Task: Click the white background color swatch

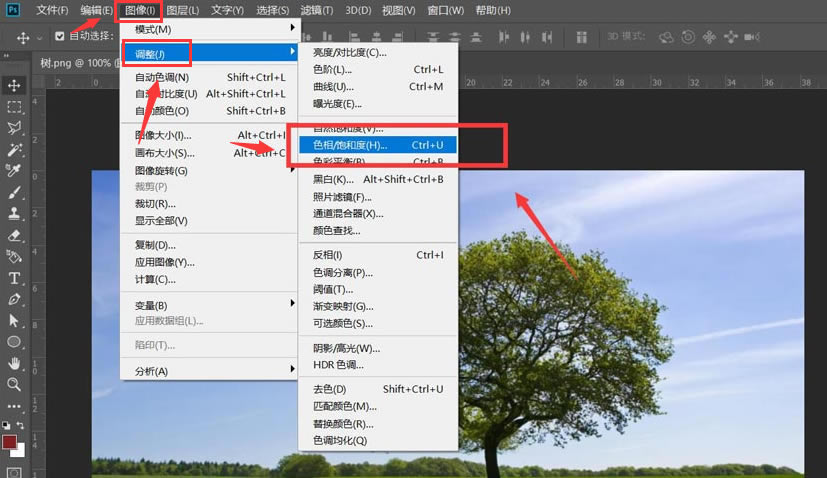Action: (x=20, y=451)
